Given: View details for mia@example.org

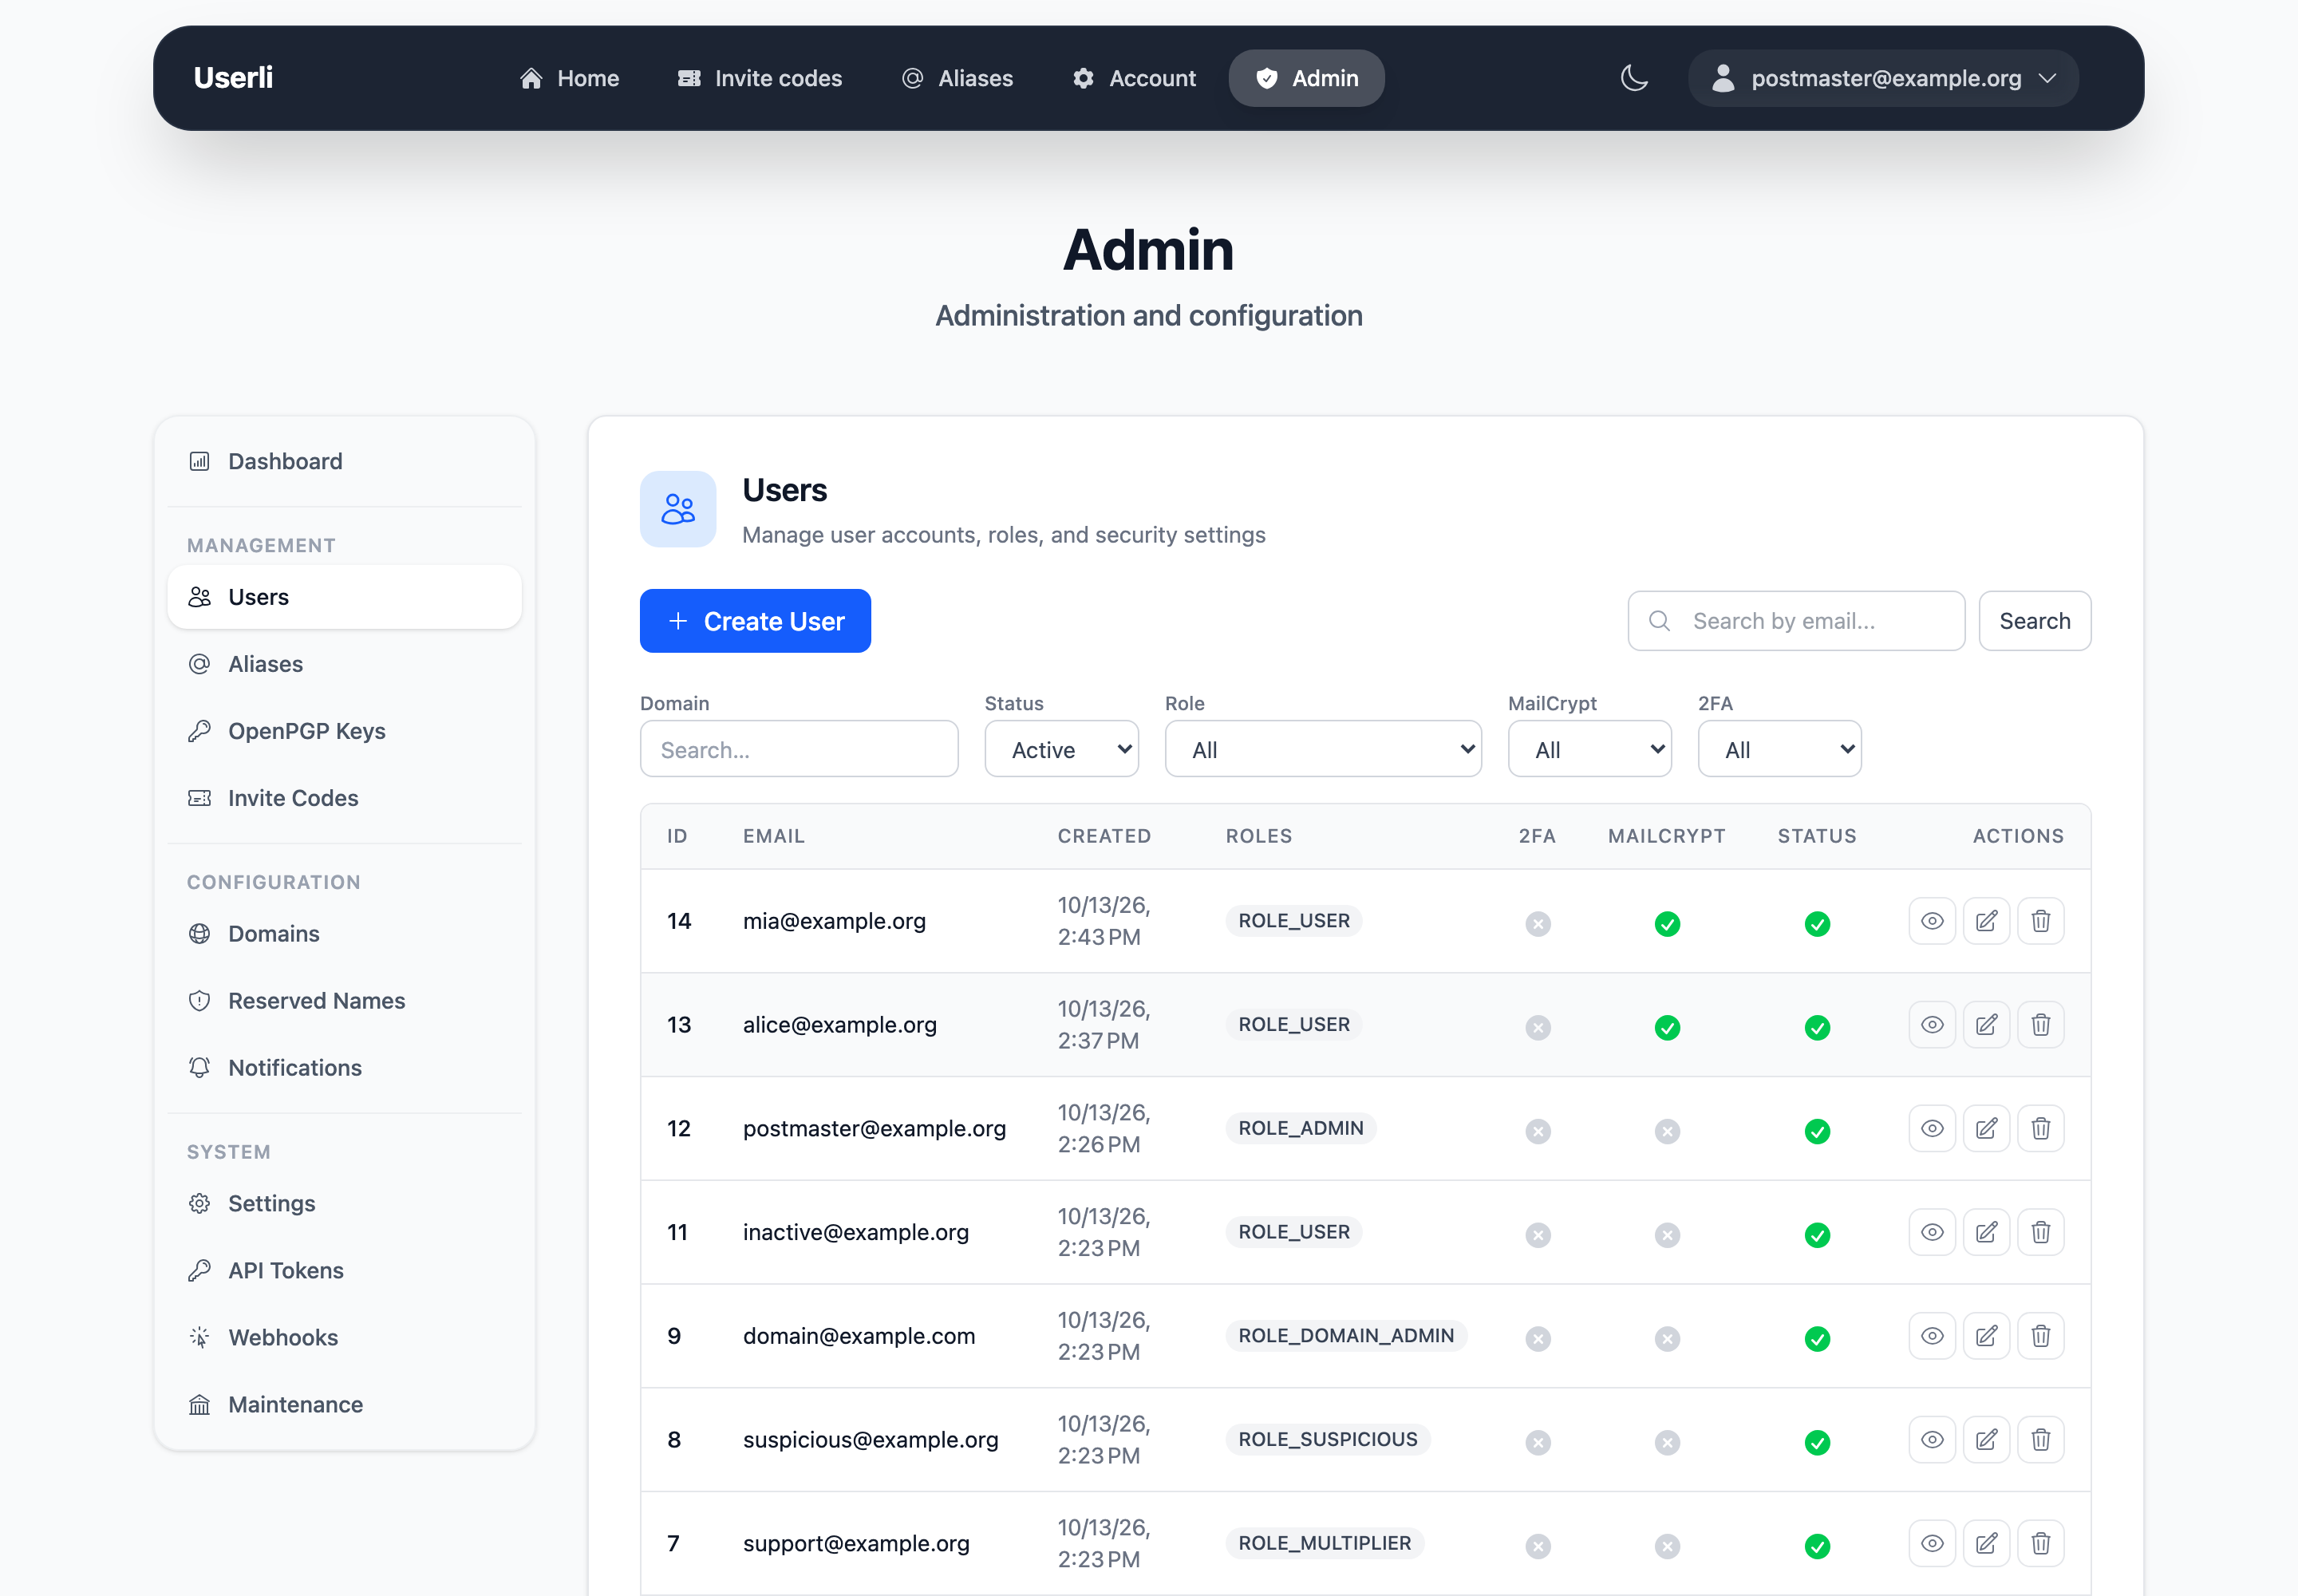Looking at the screenshot, I should (1932, 921).
